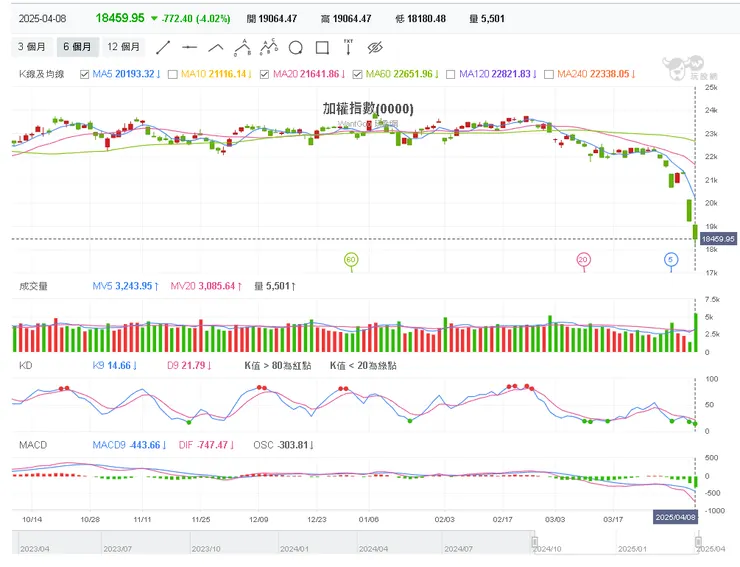Viewport: 740px width, 567px height.
Task: Select the TXT text annotation tool
Action: [348, 46]
